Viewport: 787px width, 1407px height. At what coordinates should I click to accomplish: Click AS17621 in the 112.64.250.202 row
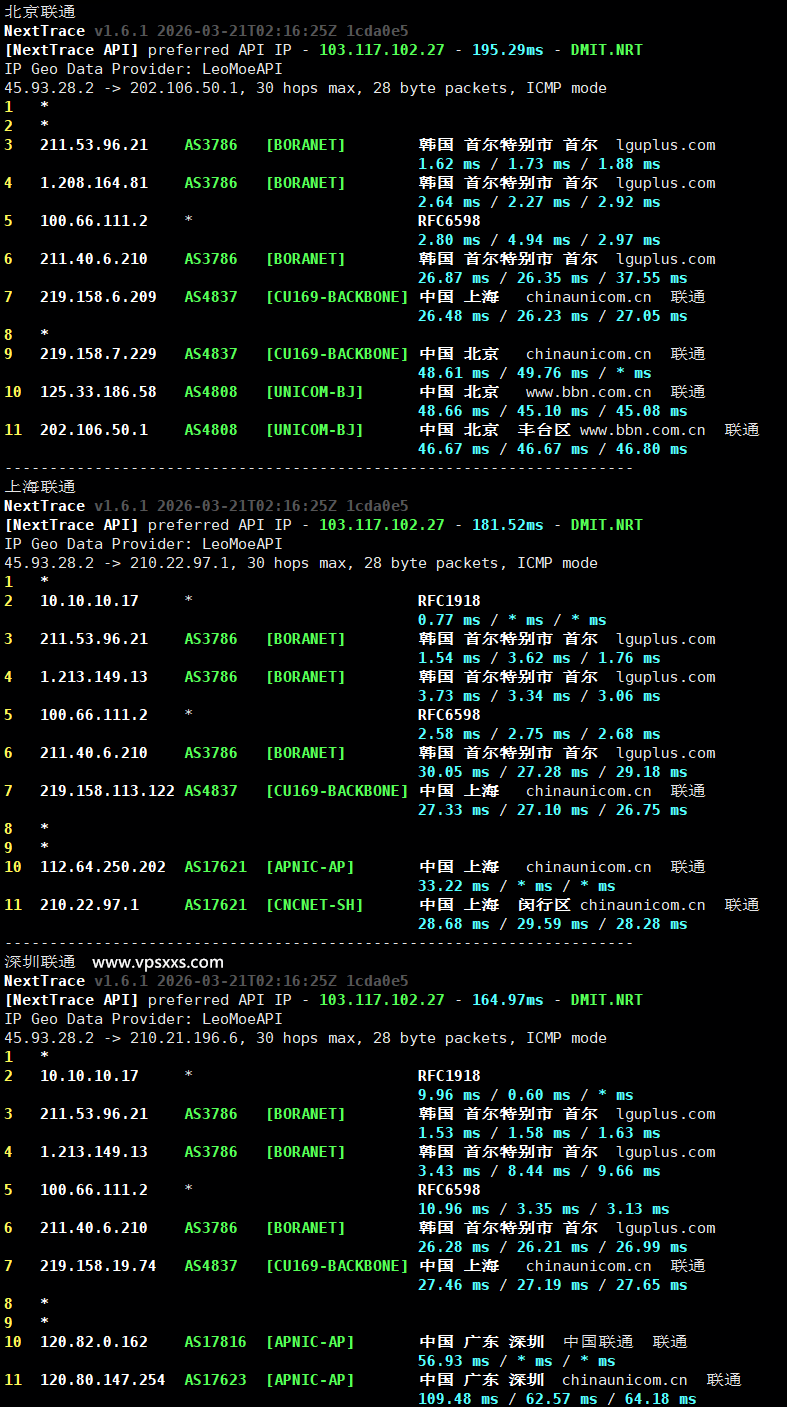point(215,867)
